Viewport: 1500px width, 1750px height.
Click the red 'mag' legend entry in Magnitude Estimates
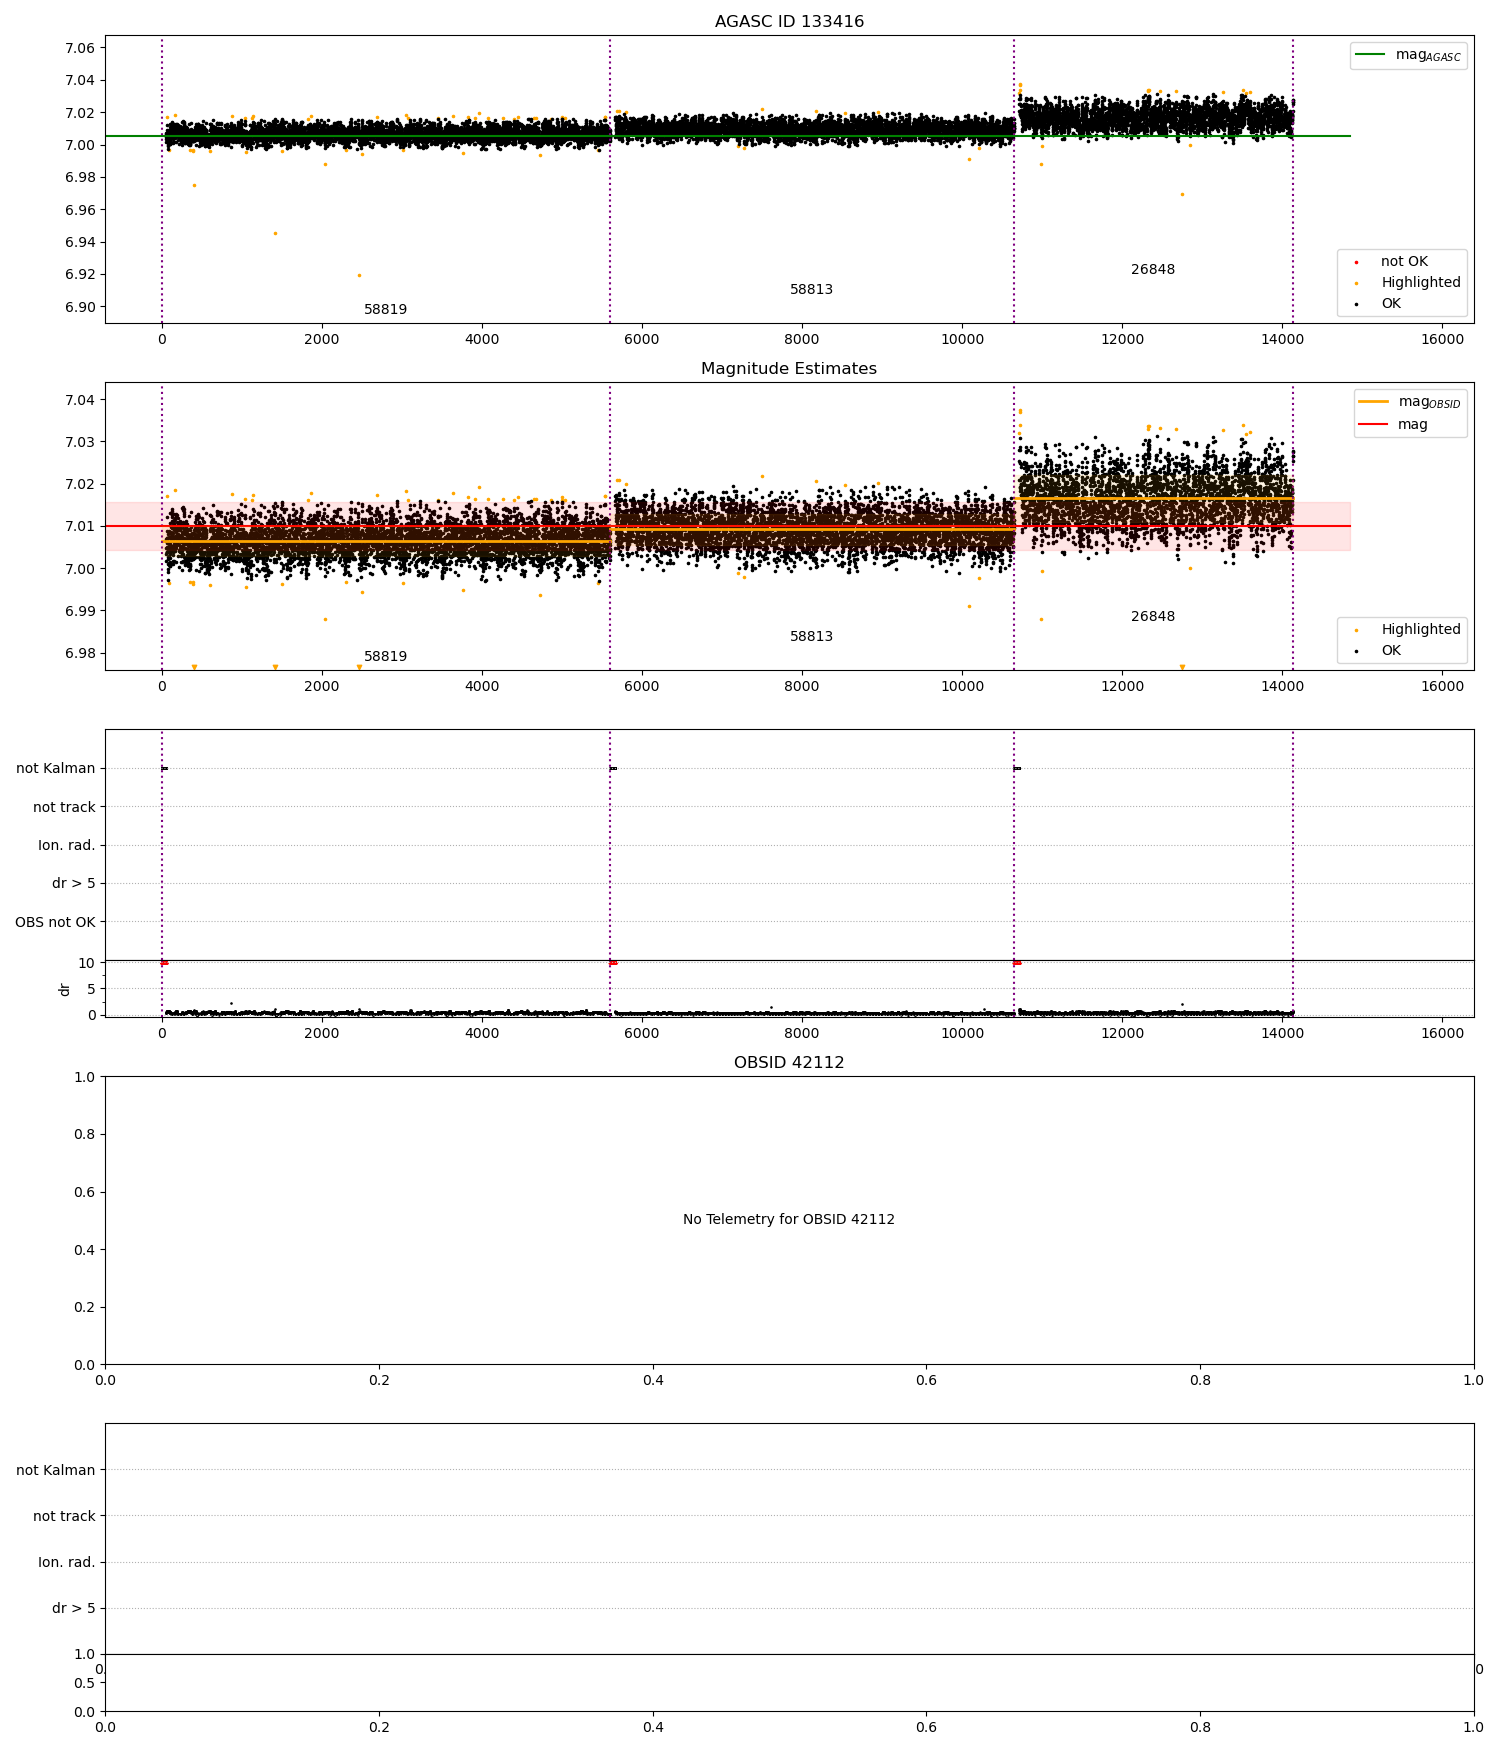click(x=1413, y=425)
